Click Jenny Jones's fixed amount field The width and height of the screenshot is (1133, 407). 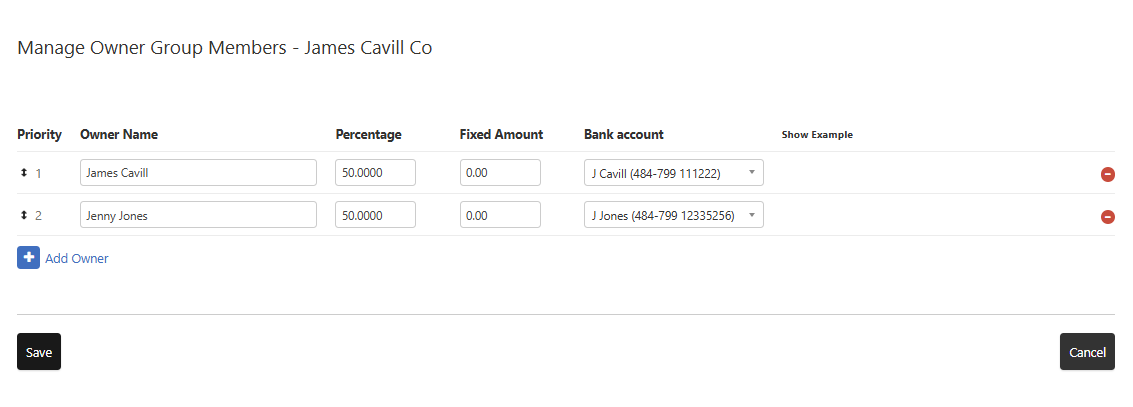click(x=500, y=215)
